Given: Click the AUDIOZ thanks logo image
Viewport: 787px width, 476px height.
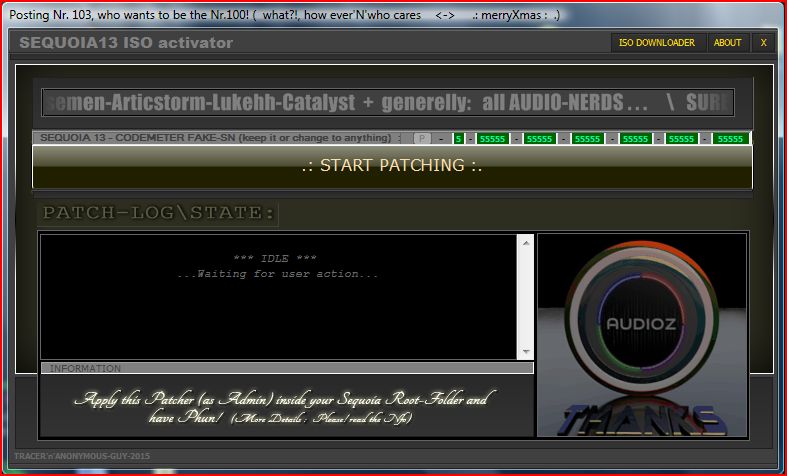Looking at the screenshot, I should [x=642, y=335].
